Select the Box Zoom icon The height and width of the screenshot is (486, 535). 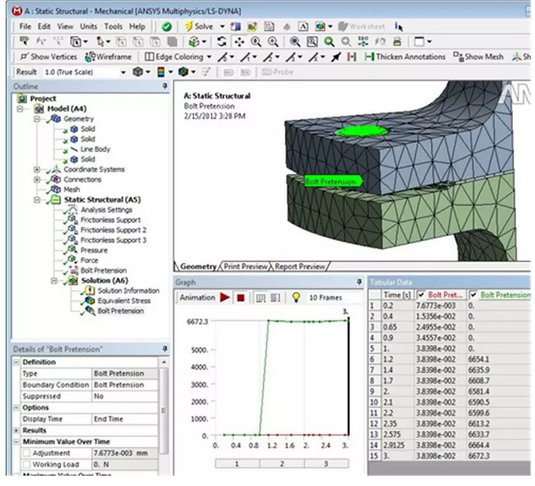tap(312, 42)
